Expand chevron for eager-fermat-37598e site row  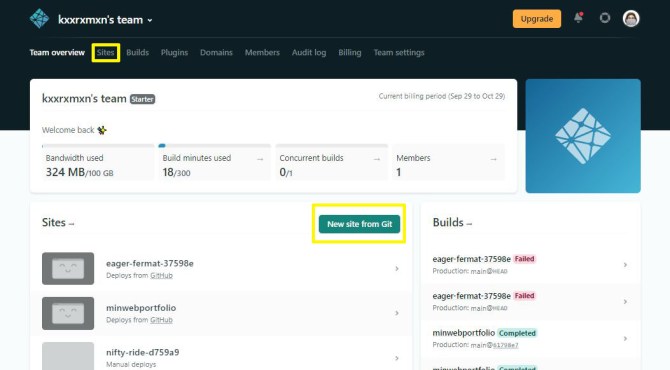click(397, 269)
